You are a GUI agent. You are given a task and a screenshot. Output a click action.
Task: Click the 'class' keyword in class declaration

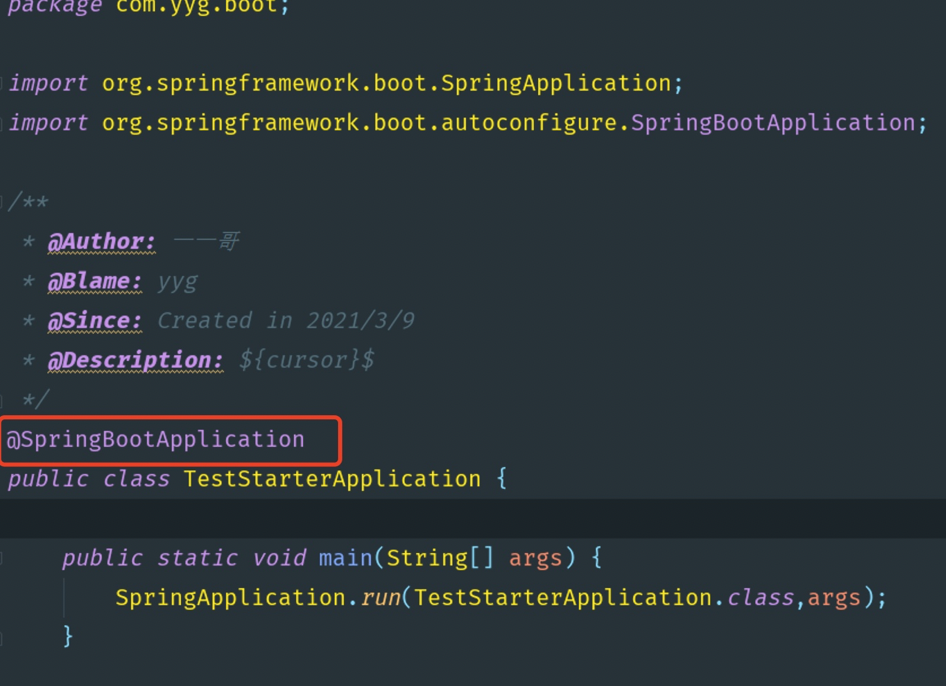(136, 479)
